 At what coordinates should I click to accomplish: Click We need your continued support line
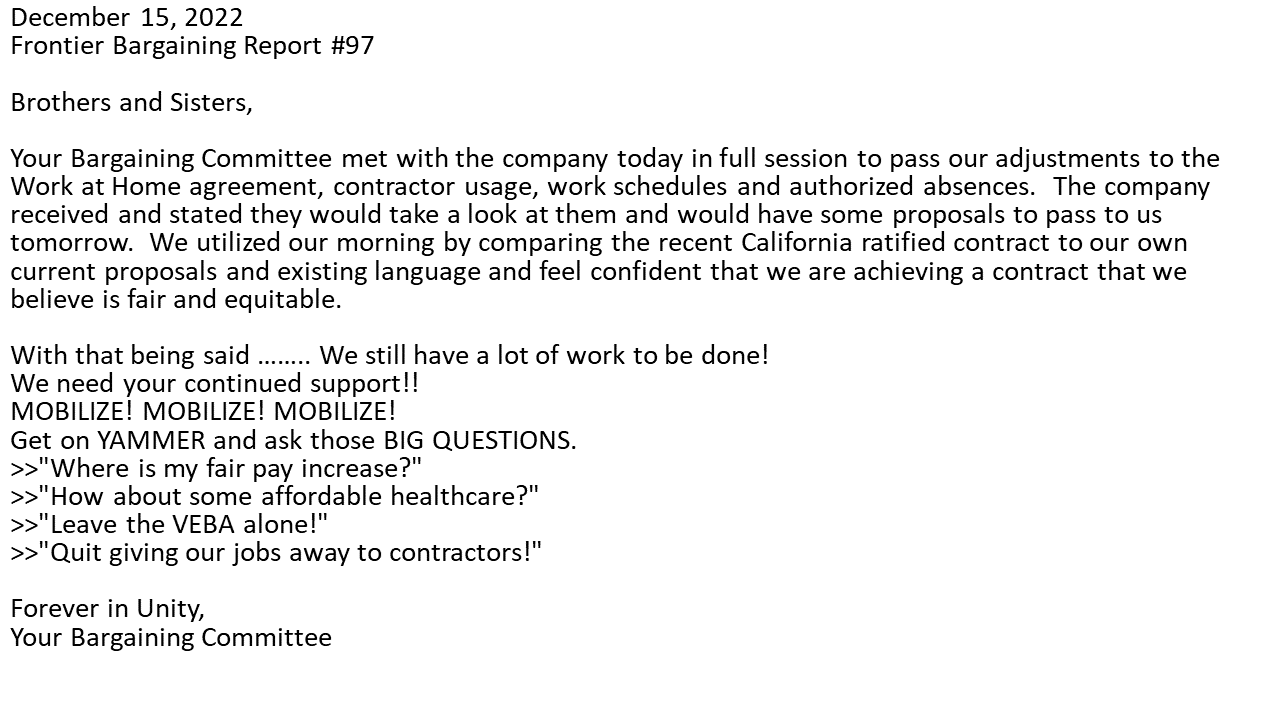215,383
